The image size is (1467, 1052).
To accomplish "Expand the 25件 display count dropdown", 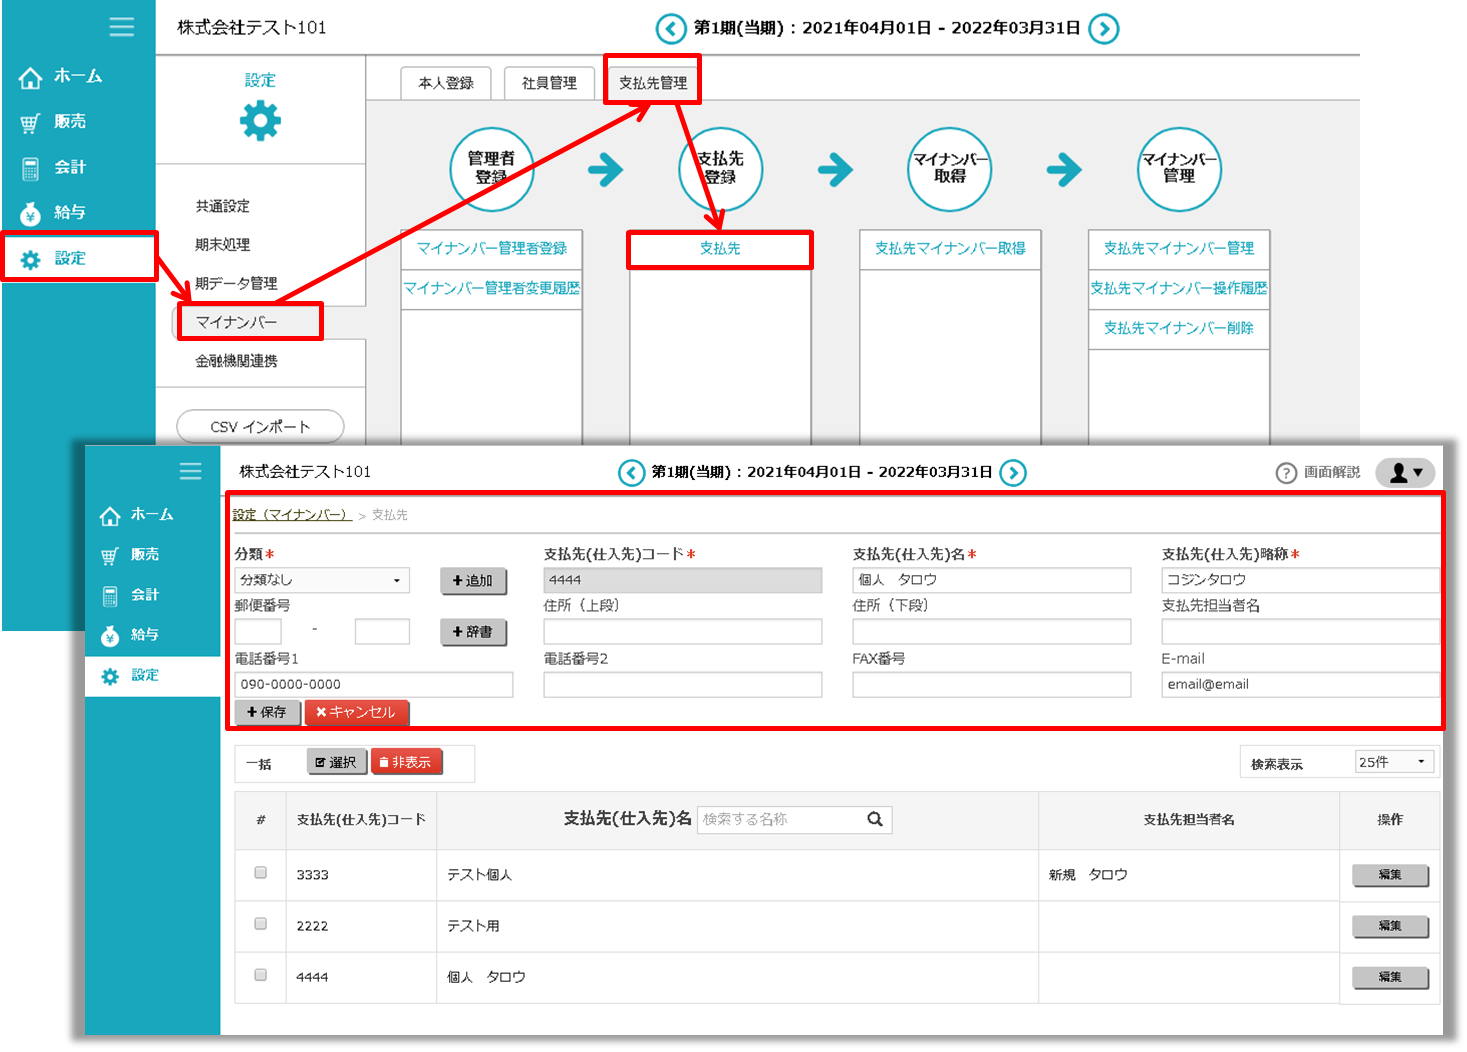I will click(x=1394, y=762).
